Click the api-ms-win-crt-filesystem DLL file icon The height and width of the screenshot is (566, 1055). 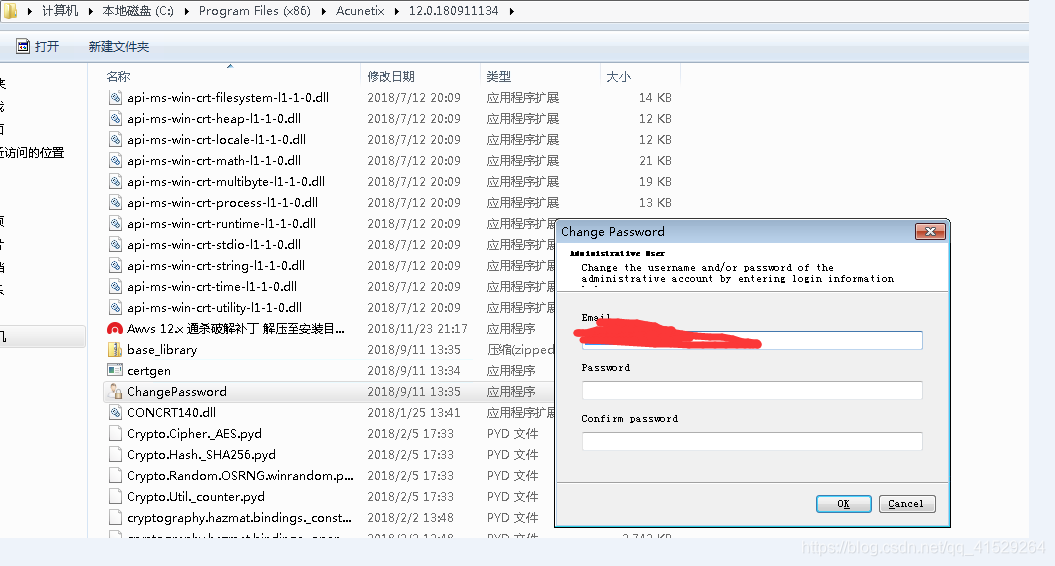pos(115,98)
